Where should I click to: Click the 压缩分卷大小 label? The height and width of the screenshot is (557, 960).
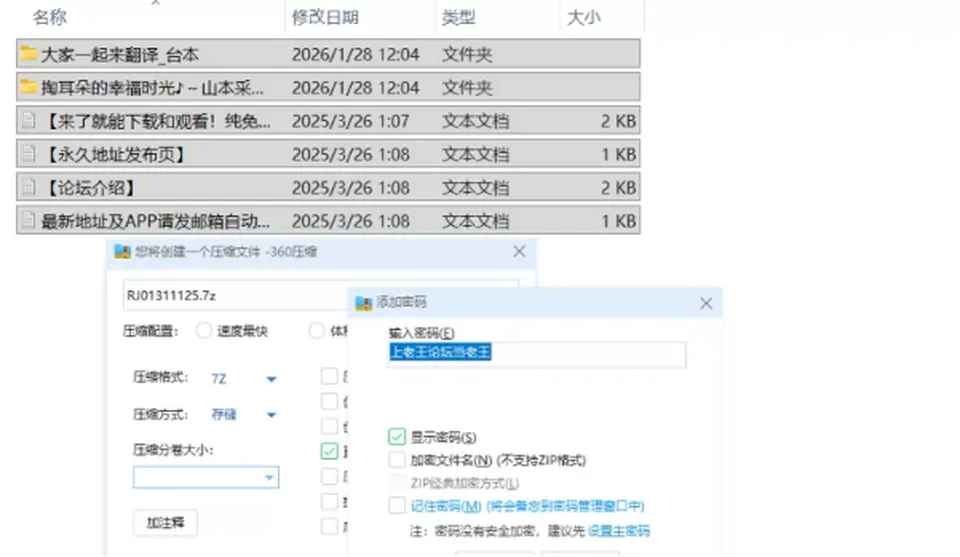[x=173, y=450]
